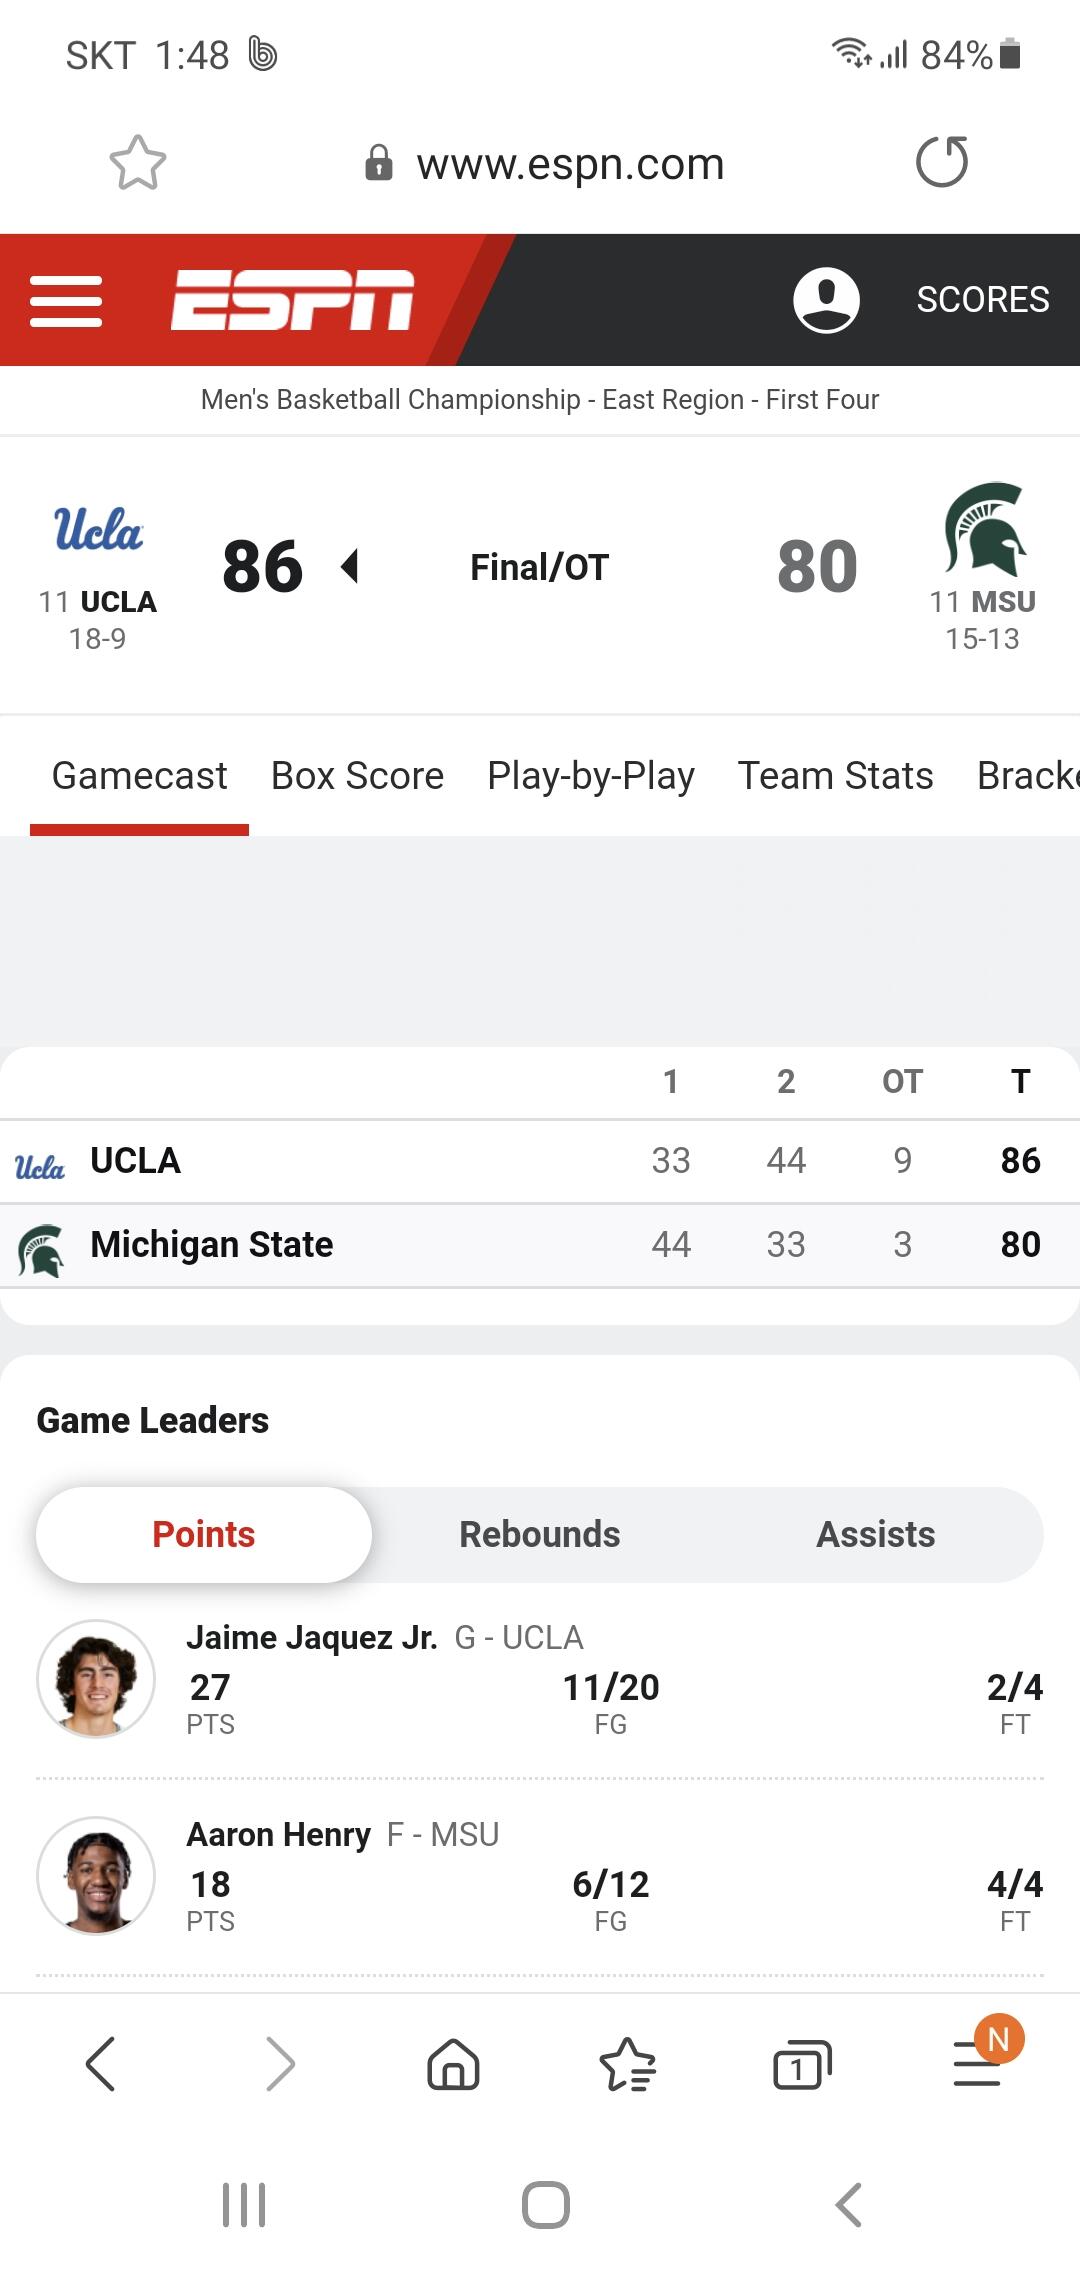Open the Box Score tab
Screen dimensions: 1080x2280
pos(357,776)
